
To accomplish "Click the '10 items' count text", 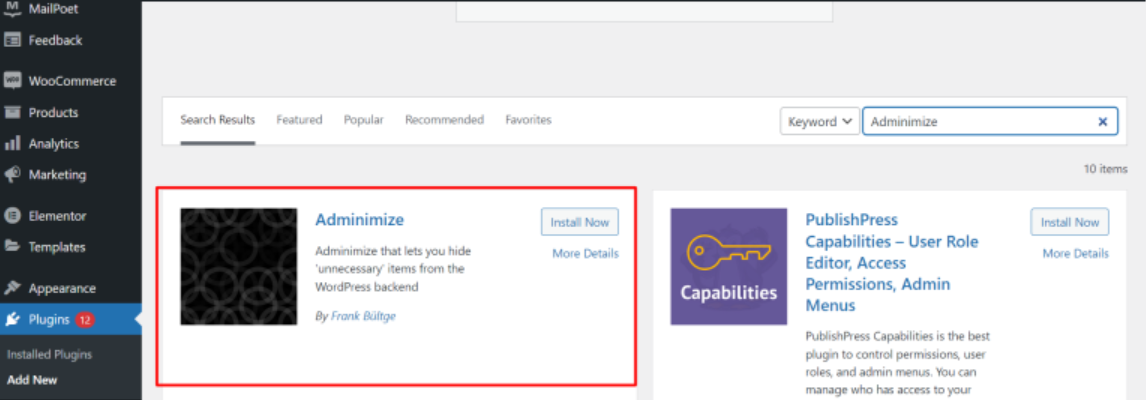I will point(1106,169).
